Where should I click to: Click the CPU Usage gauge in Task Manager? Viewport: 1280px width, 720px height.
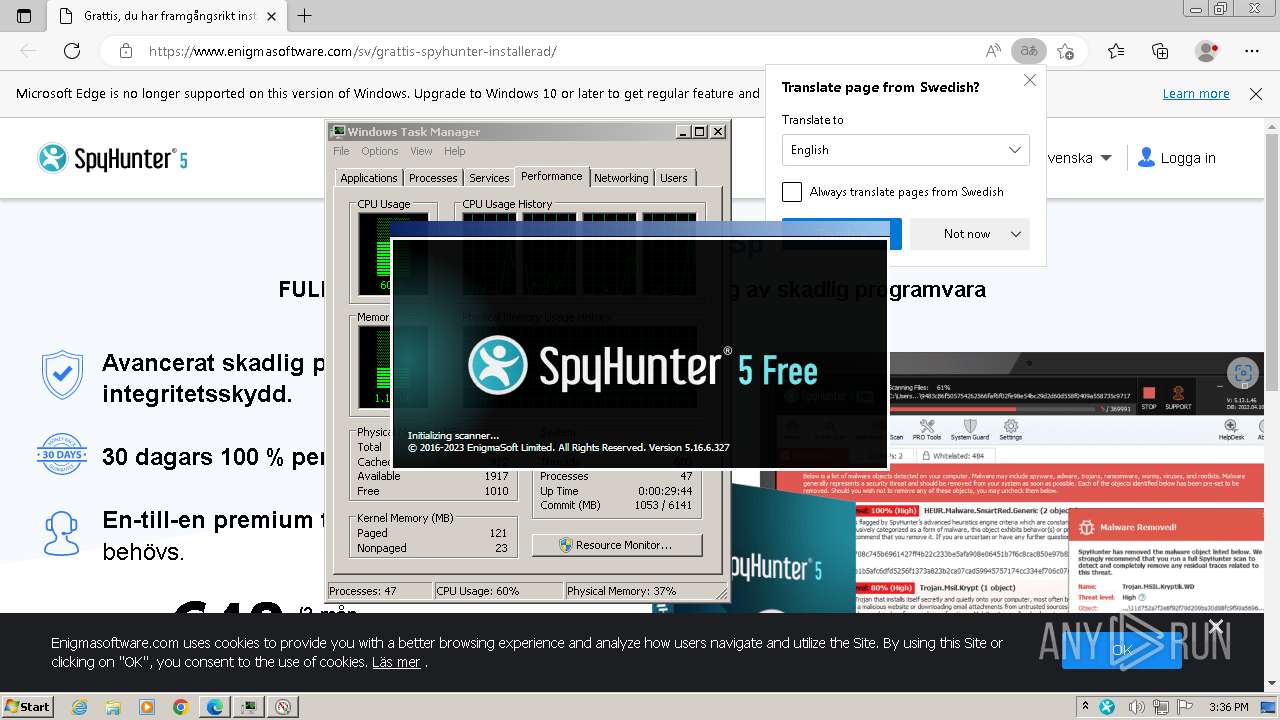394,254
